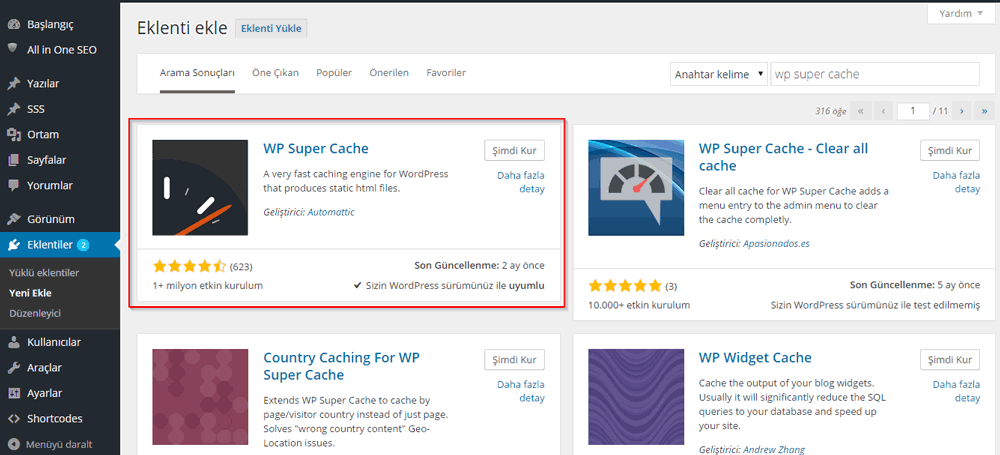Open Sayfalar from the sidebar

[47, 160]
